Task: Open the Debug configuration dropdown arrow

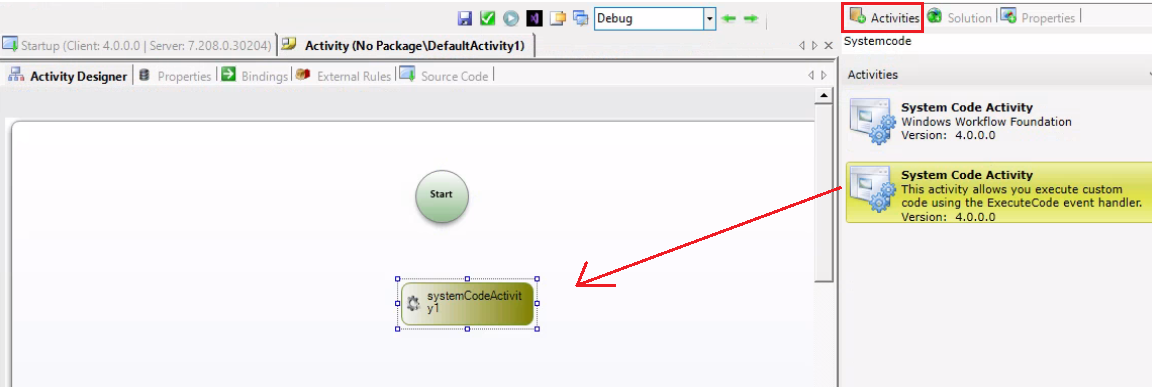Action: [x=710, y=18]
